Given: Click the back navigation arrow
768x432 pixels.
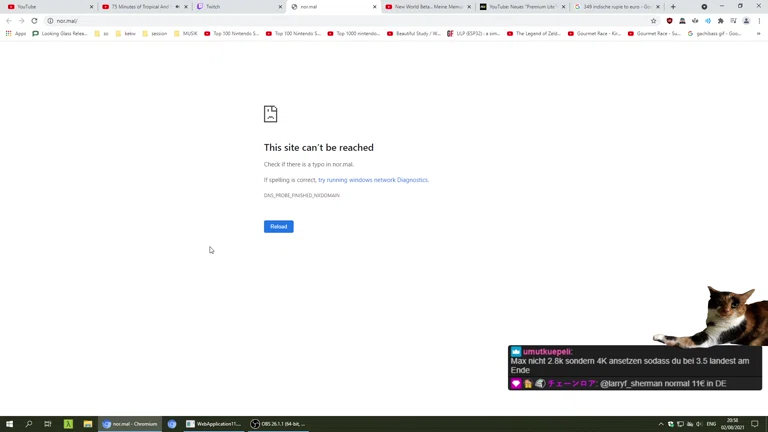Looking at the screenshot, I should click(9, 21).
